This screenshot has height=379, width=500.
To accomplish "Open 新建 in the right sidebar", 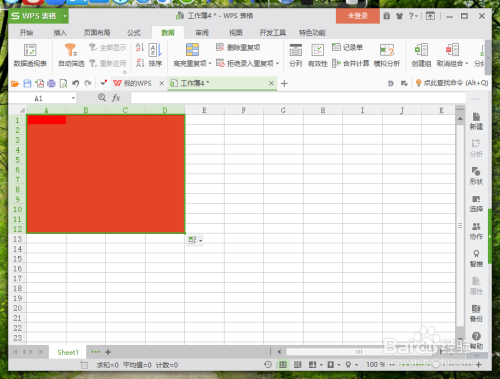I will coord(476,121).
